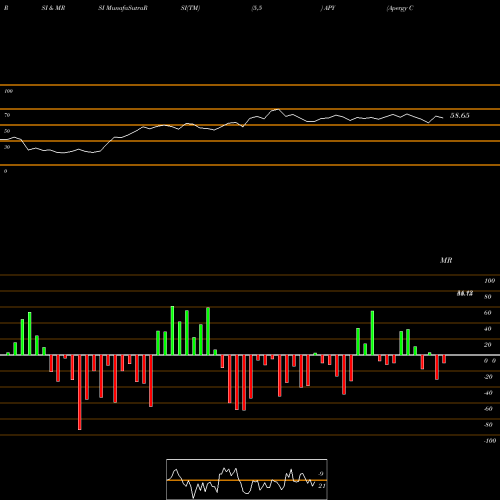Screen dimensions: 500x500
Task: Click the "(Apergy C" header text
Action: click(400, 8)
